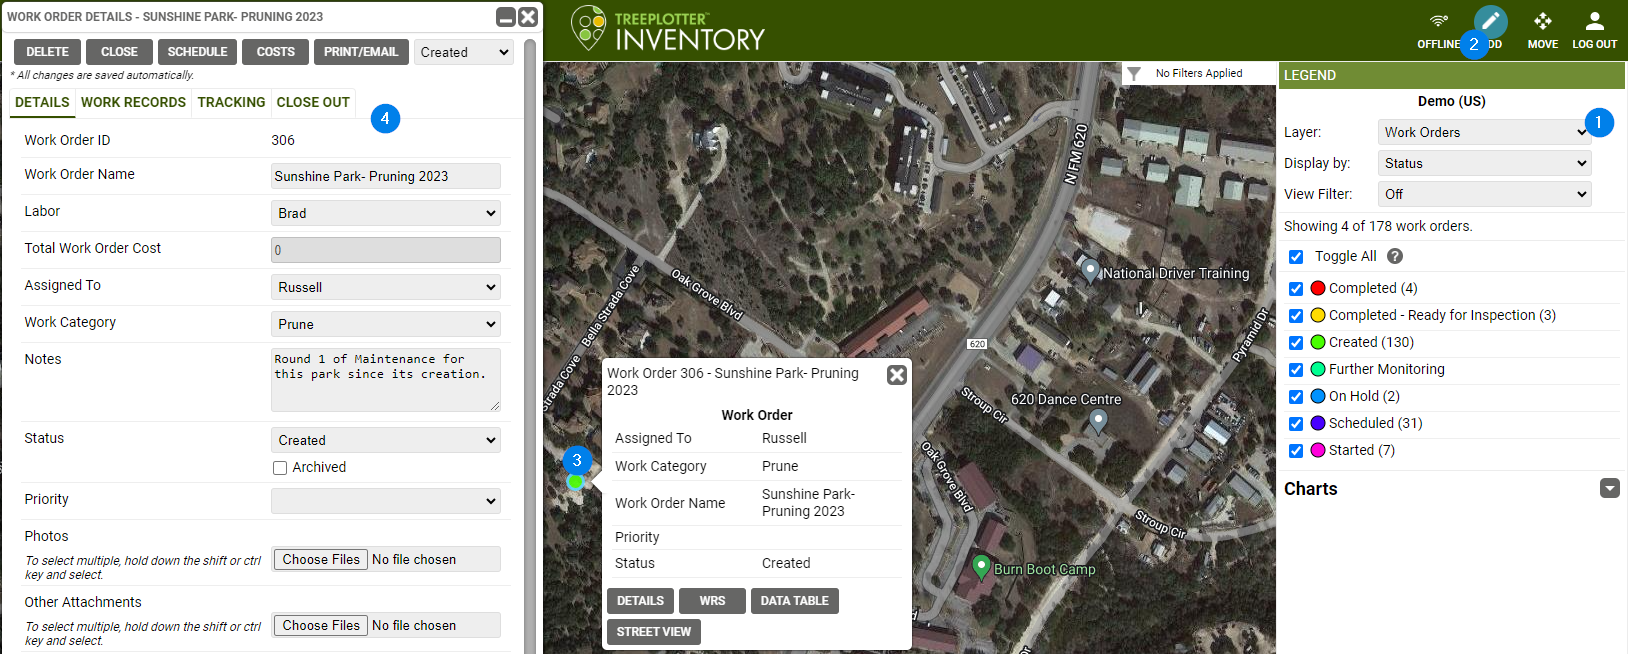Switch to the Work Records tab
Viewport: 1628px width, 654px height.
tap(133, 102)
